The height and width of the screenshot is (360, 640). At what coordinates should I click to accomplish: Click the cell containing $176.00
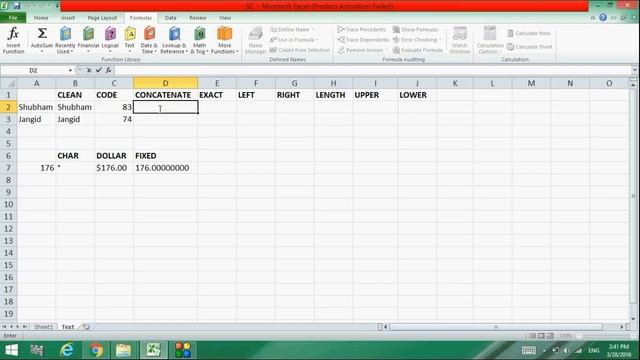[114, 168]
